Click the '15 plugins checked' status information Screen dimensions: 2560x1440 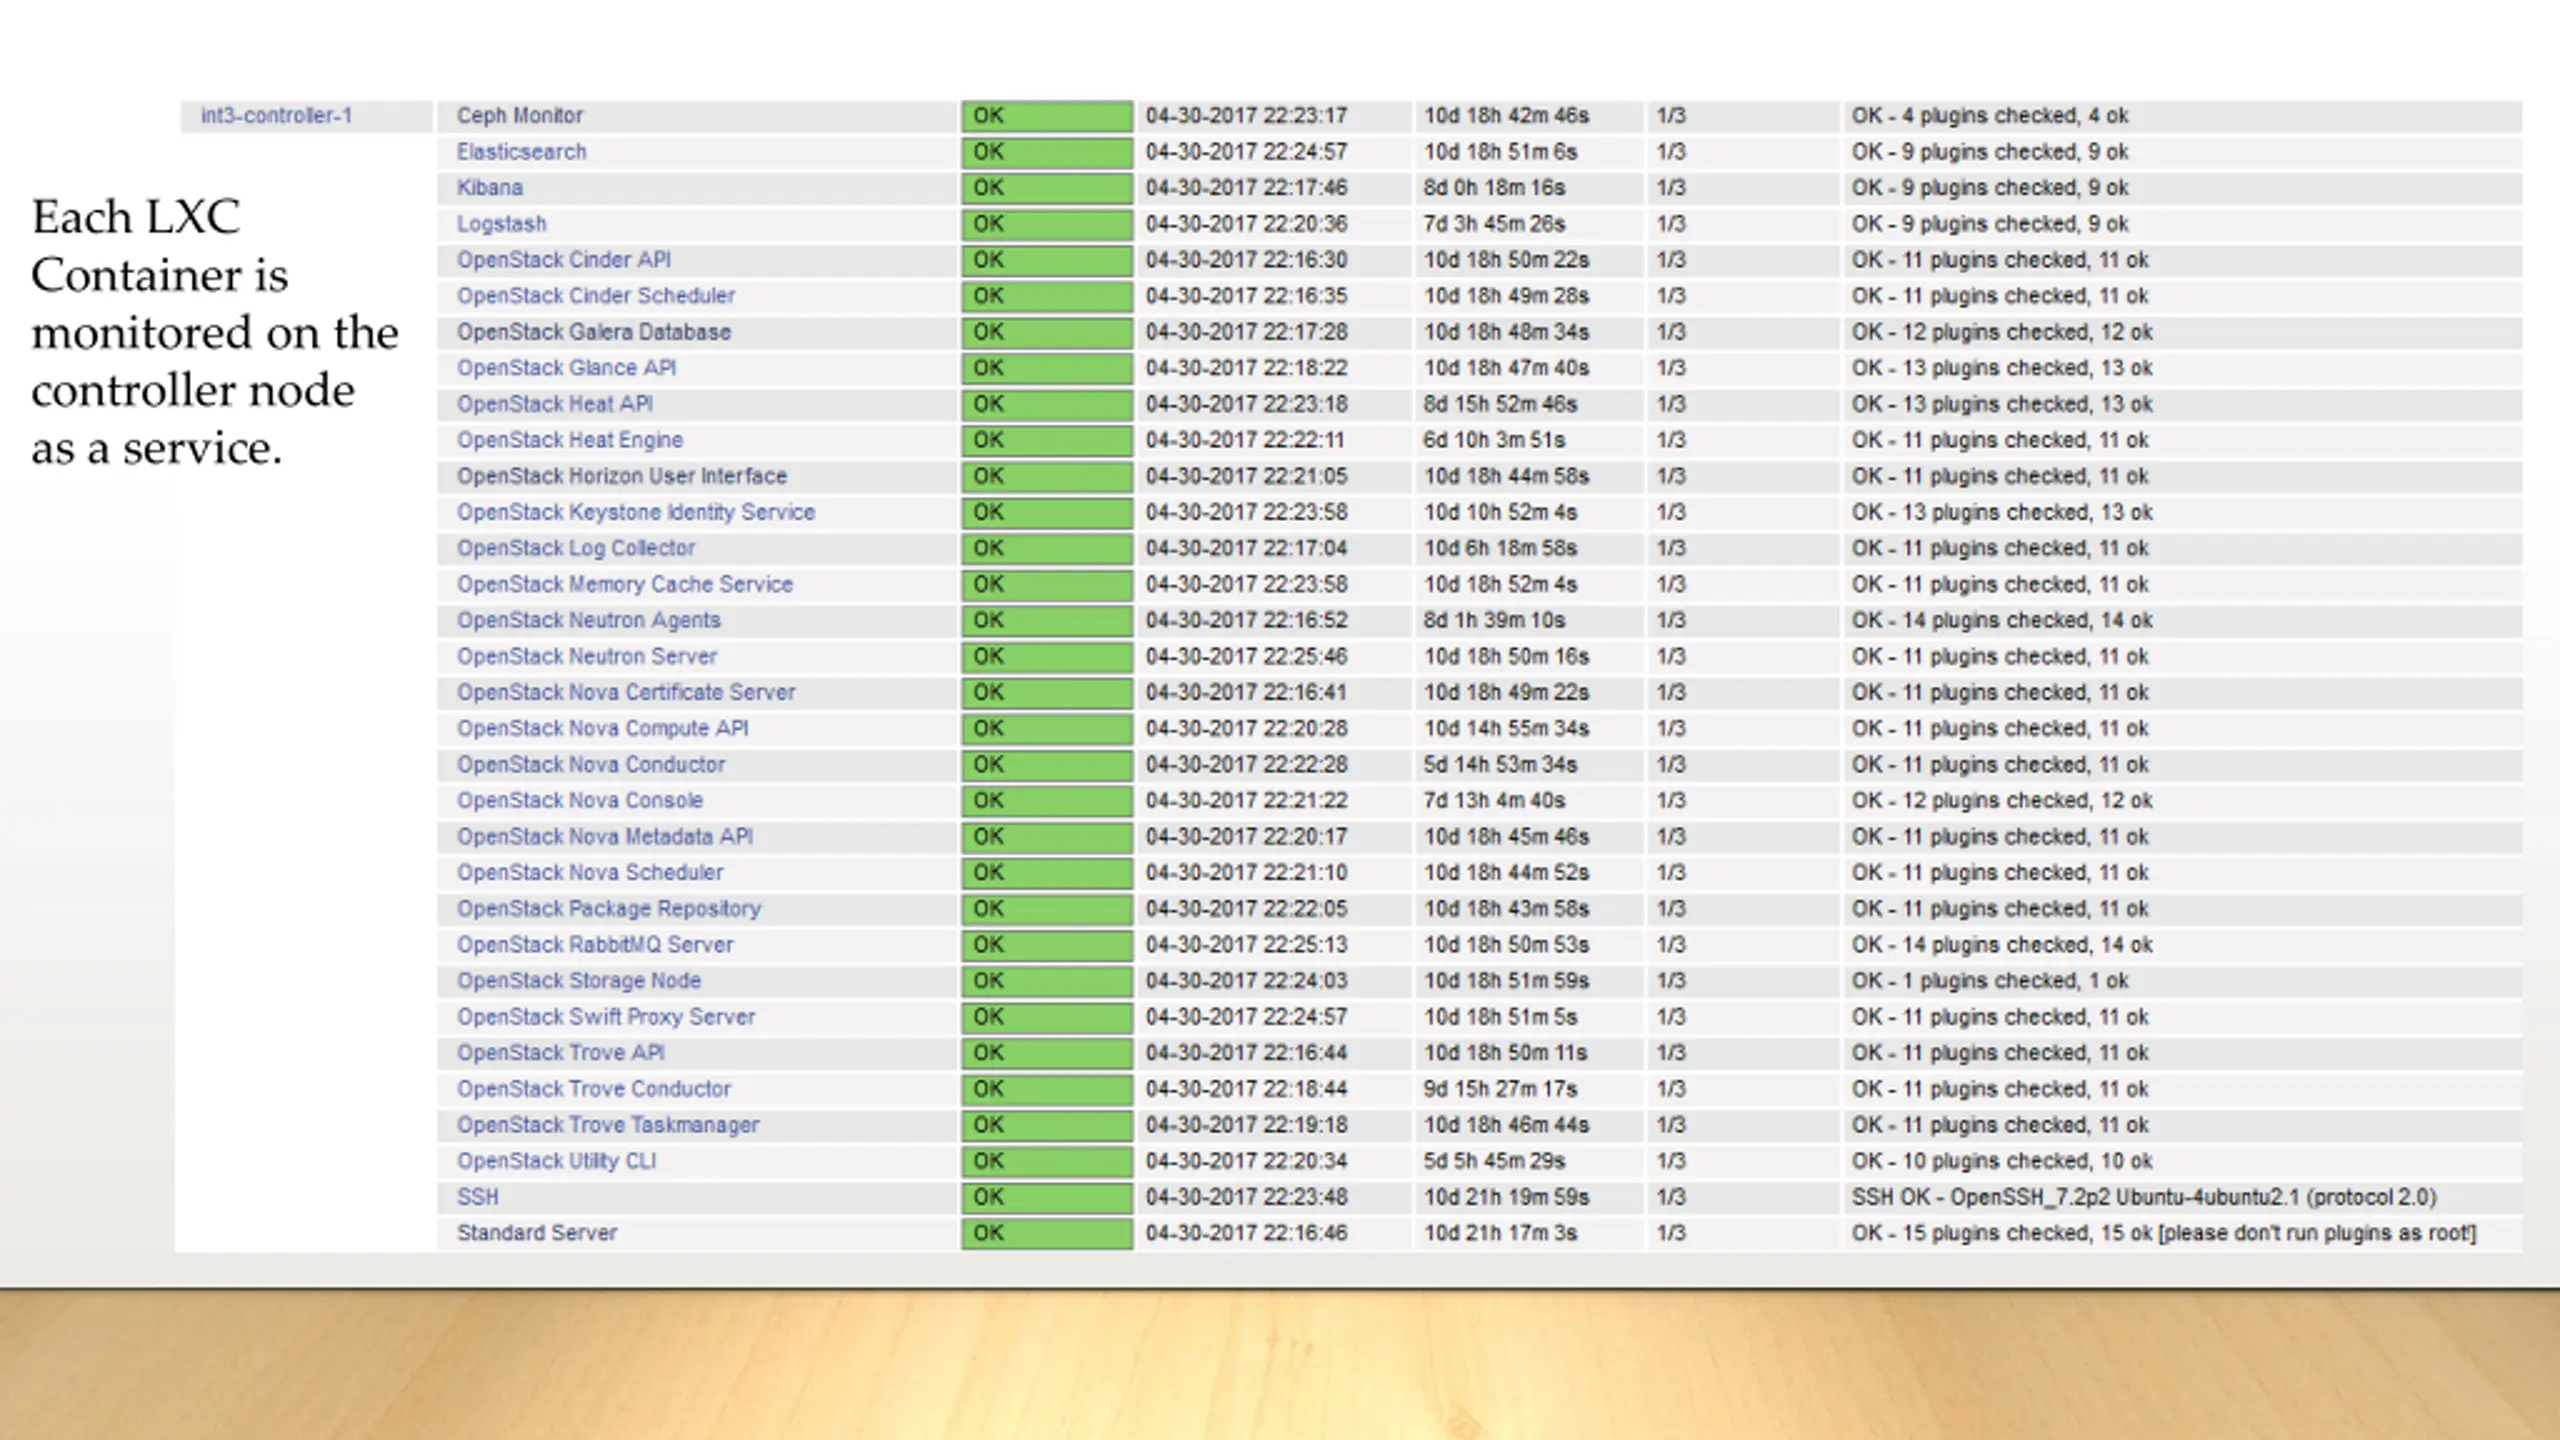click(2163, 1233)
